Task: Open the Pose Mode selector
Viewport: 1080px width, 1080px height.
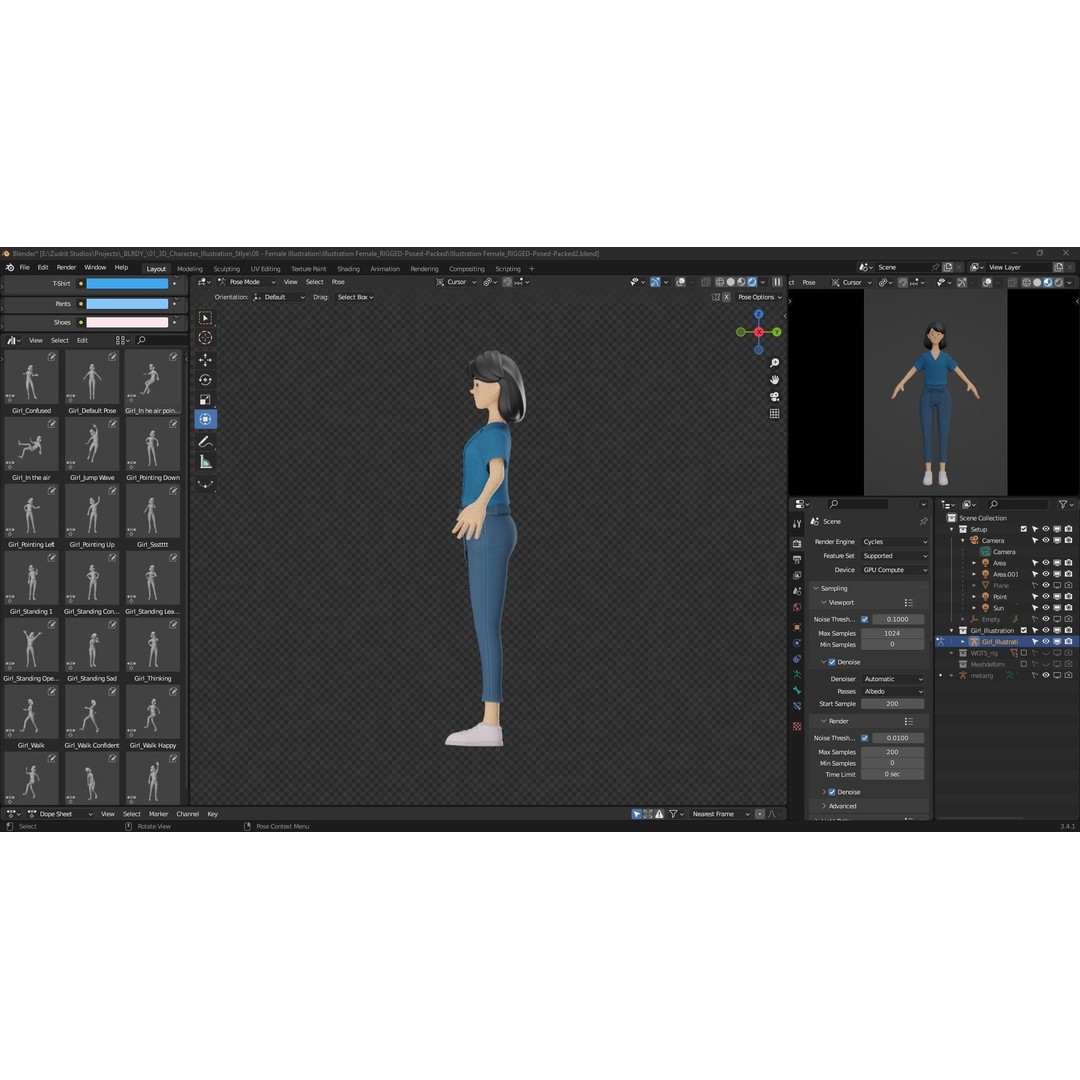Action: 247,282
